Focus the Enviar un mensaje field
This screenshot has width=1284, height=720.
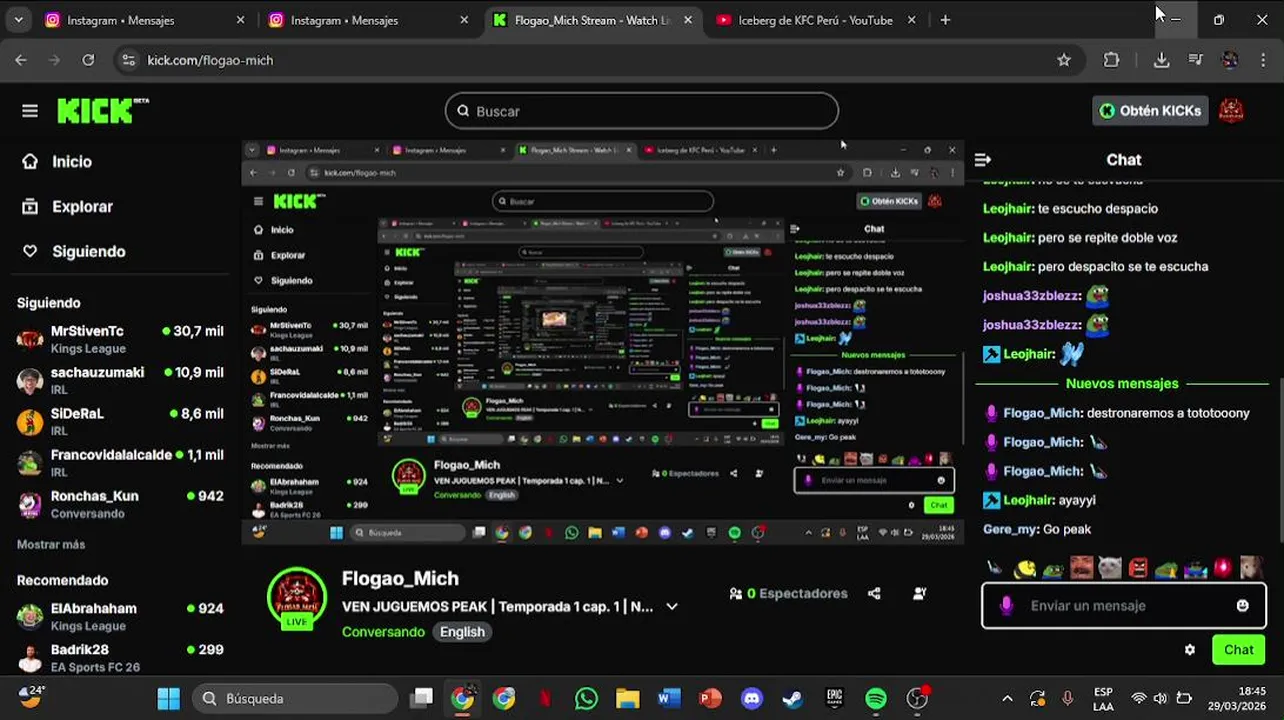click(1126, 605)
